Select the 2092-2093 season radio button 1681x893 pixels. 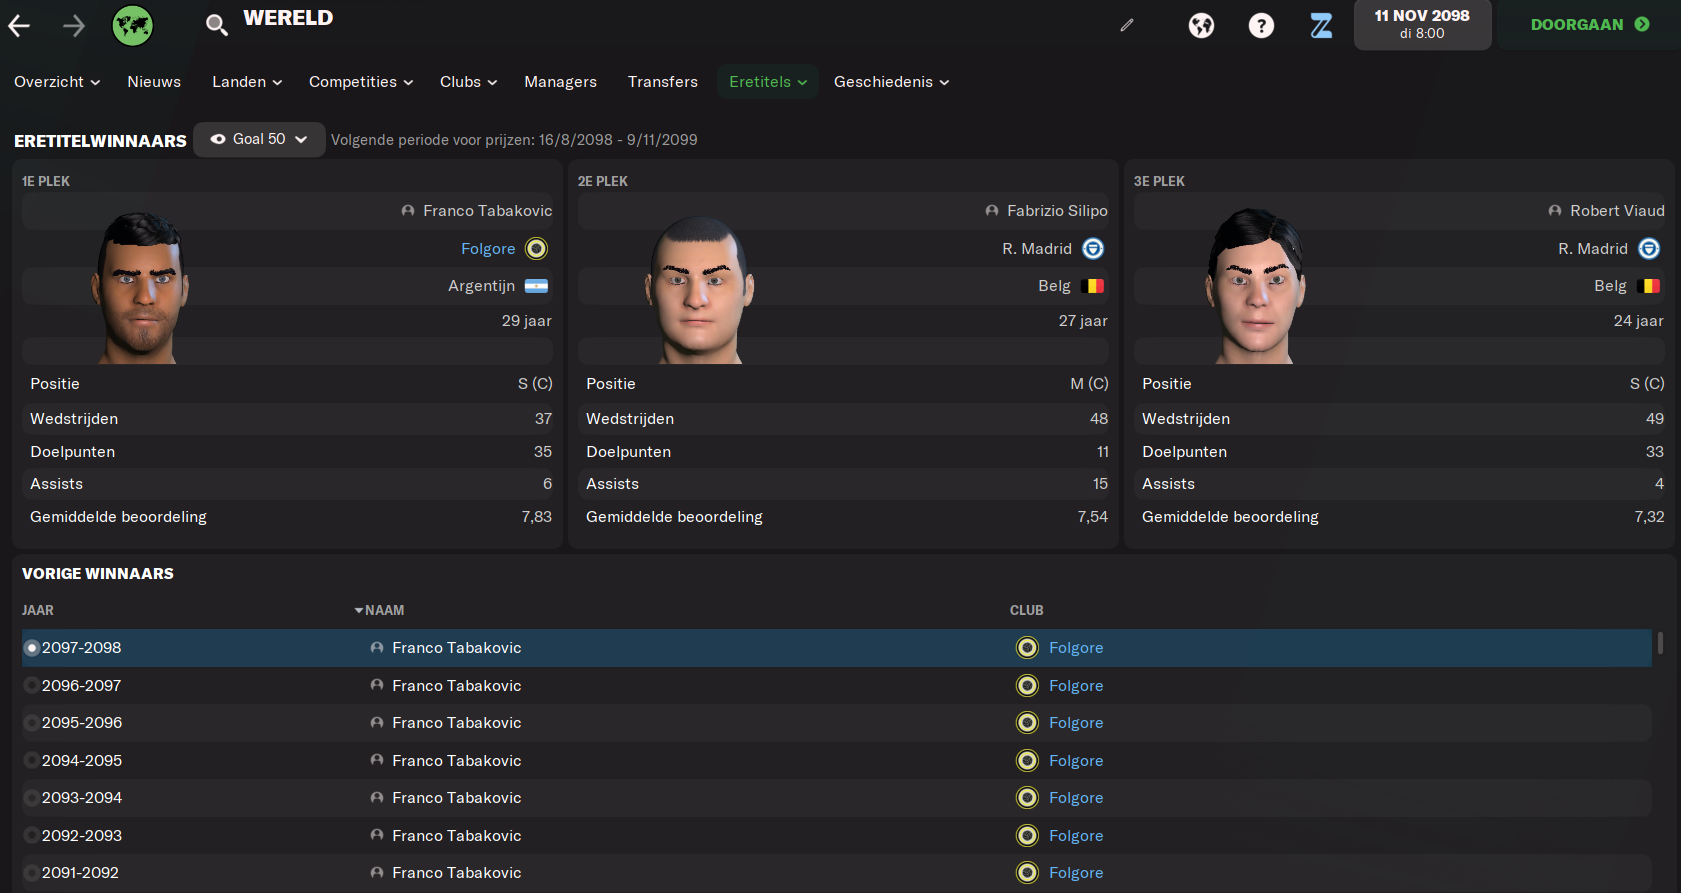click(32, 836)
